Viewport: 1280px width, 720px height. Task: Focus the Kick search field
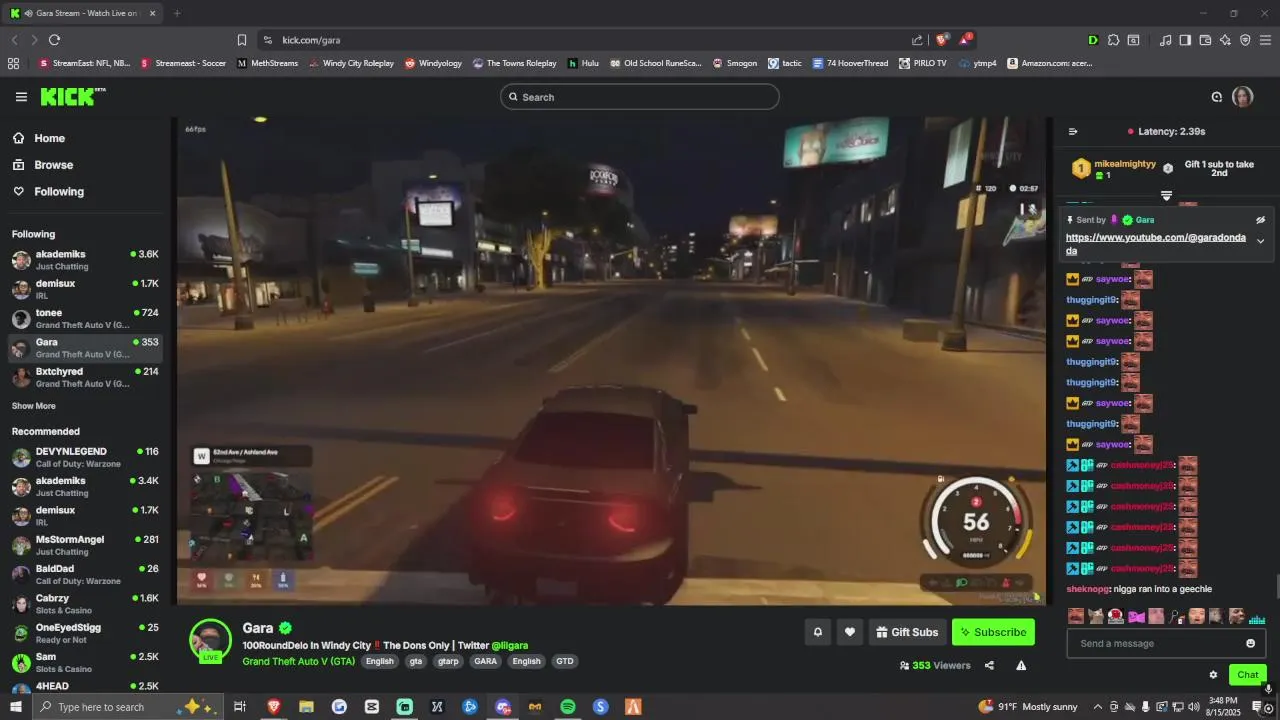click(x=640, y=97)
